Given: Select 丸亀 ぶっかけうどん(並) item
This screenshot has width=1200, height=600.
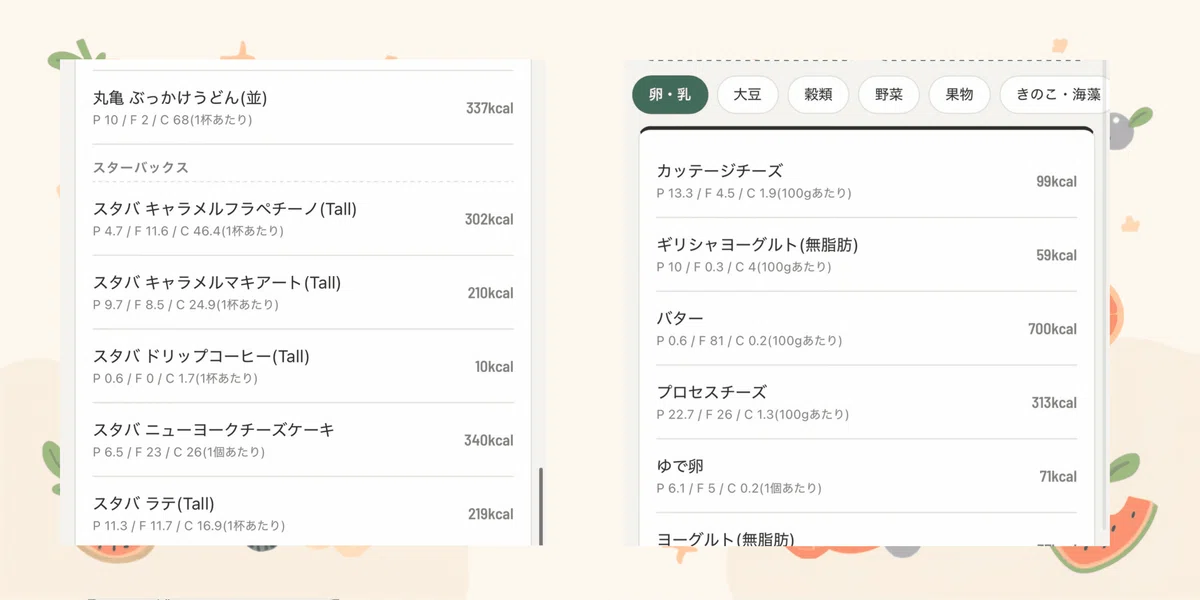Looking at the screenshot, I should point(303,108).
